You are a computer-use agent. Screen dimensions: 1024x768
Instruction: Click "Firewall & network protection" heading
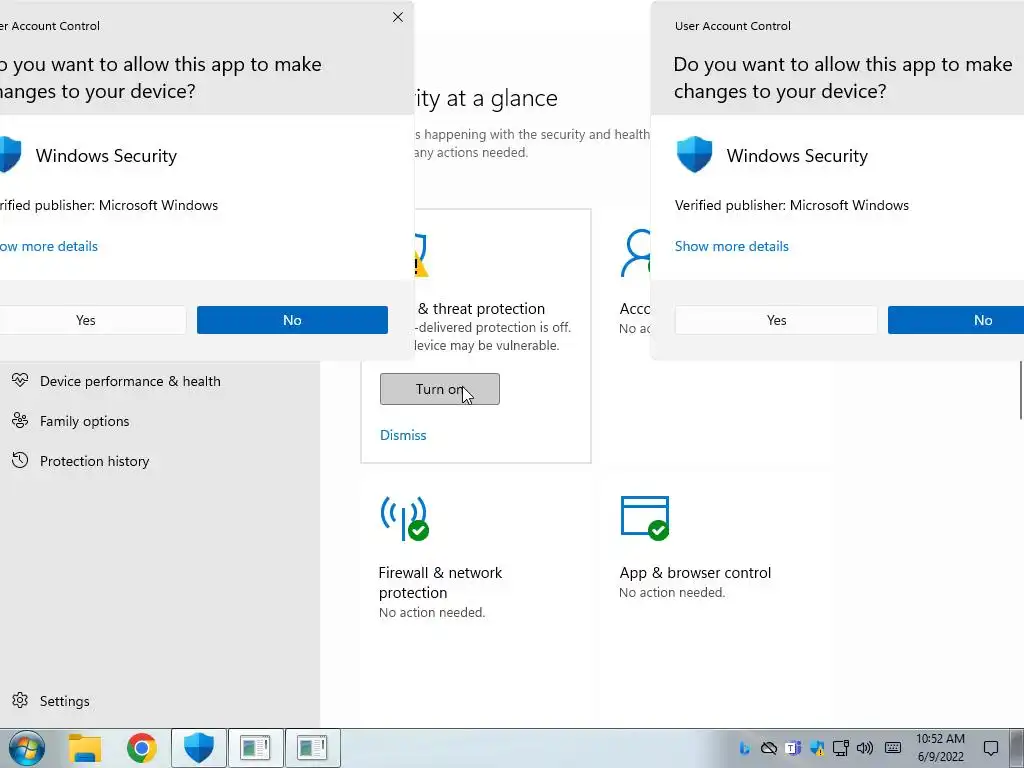[440, 583]
